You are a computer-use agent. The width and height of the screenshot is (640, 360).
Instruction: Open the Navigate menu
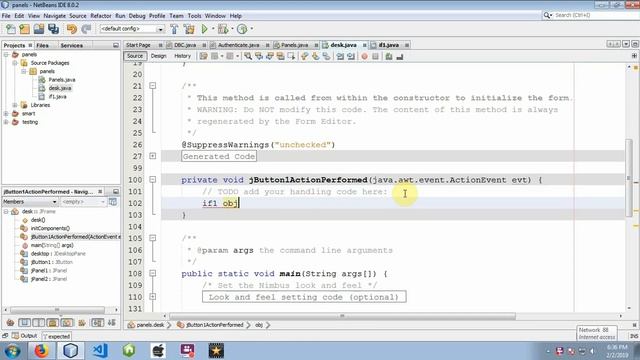point(54,16)
